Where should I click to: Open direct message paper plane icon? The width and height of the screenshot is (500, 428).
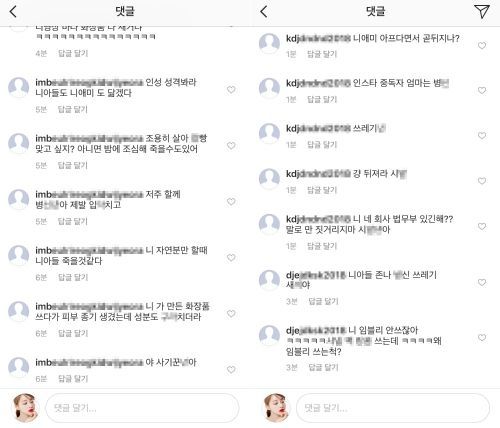482,12
